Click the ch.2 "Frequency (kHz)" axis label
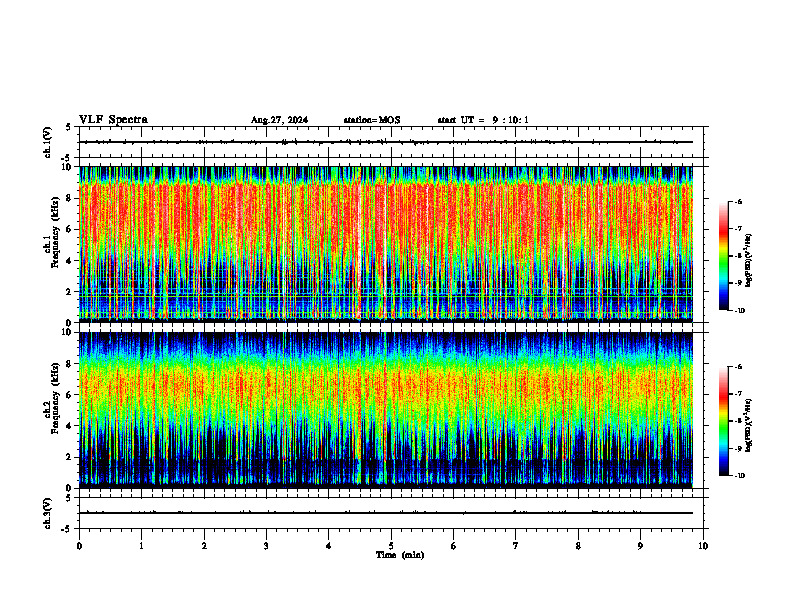The width and height of the screenshot is (792, 612). point(55,398)
